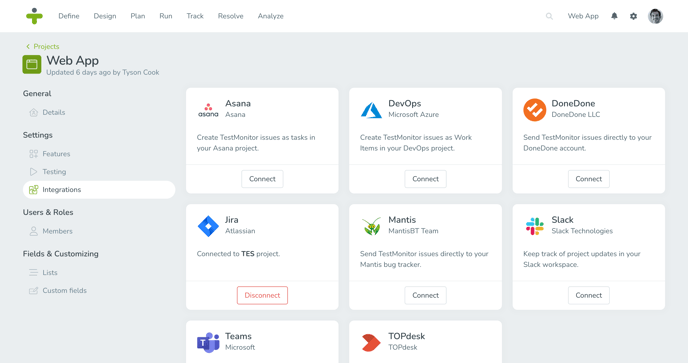The width and height of the screenshot is (688, 363).
Task: Click the 'General' section heading
Action: pyautogui.click(x=37, y=93)
